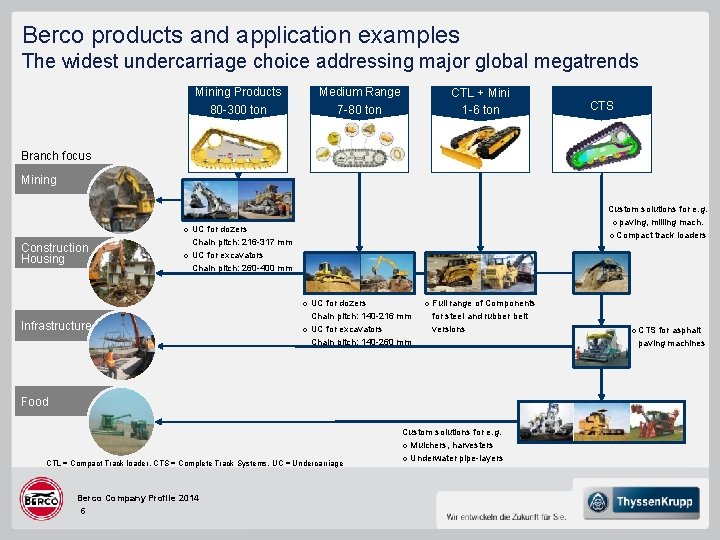Click the slide page number 6
This screenshot has width=720, height=540.
point(83,511)
